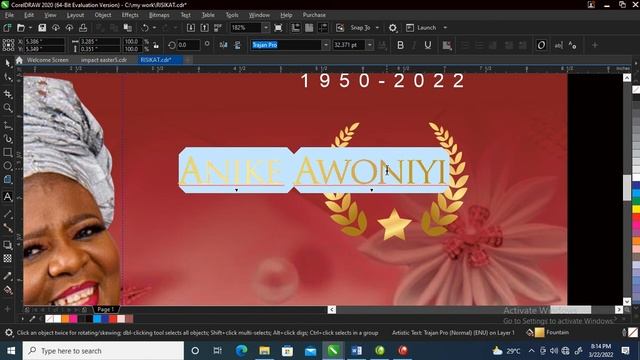Expand the document palette flyout arrow
This screenshot has width=640, height=360.
click(x=22, y=319)
